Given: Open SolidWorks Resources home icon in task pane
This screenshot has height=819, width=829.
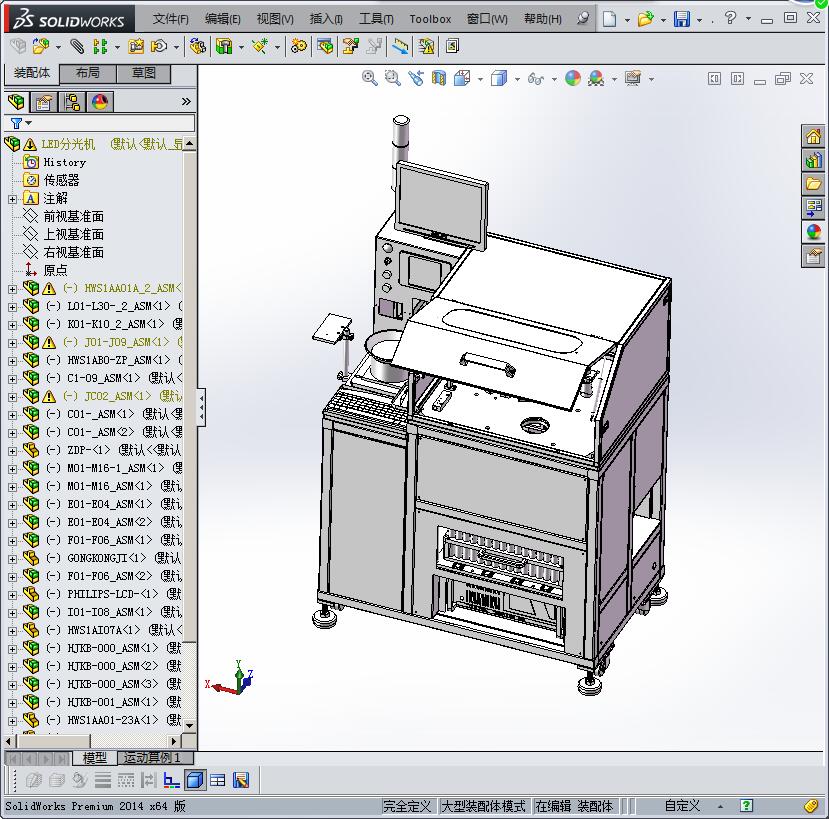Looking at the screenshot, I should [x=813, y=136].
